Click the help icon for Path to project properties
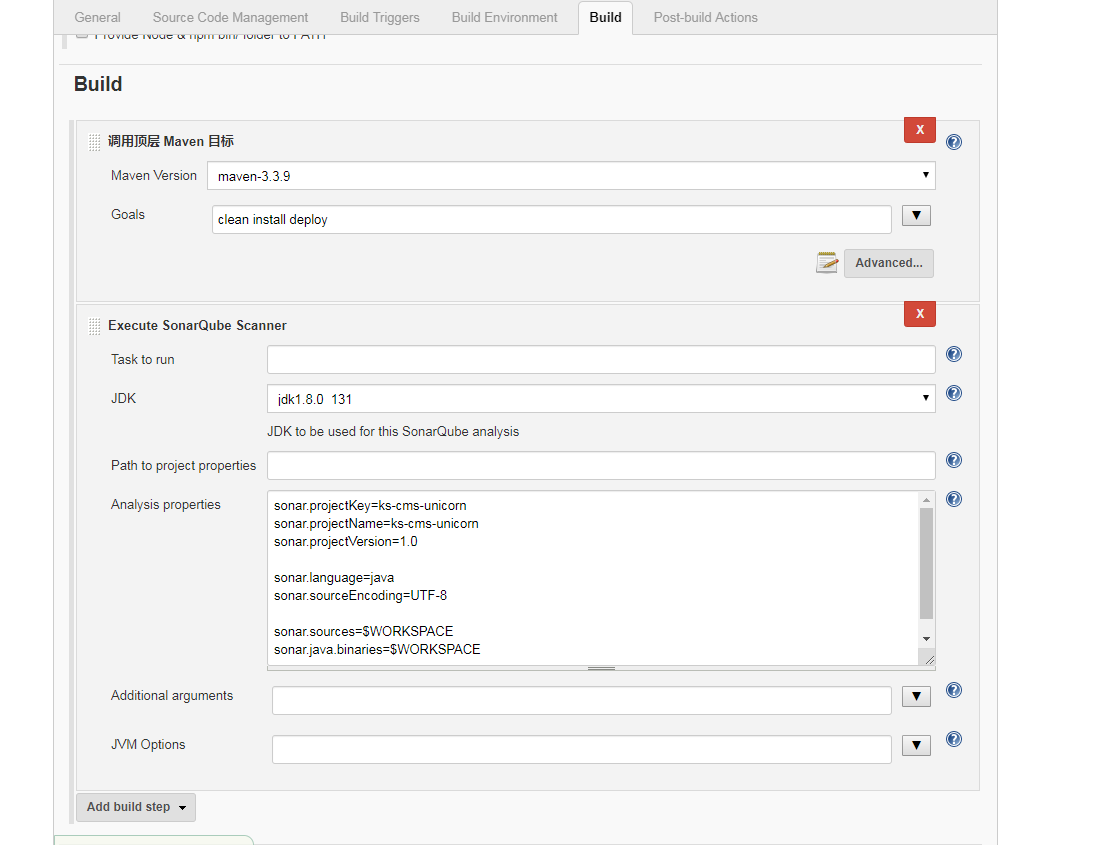The image size is (1107, 845). pos(953,460)
